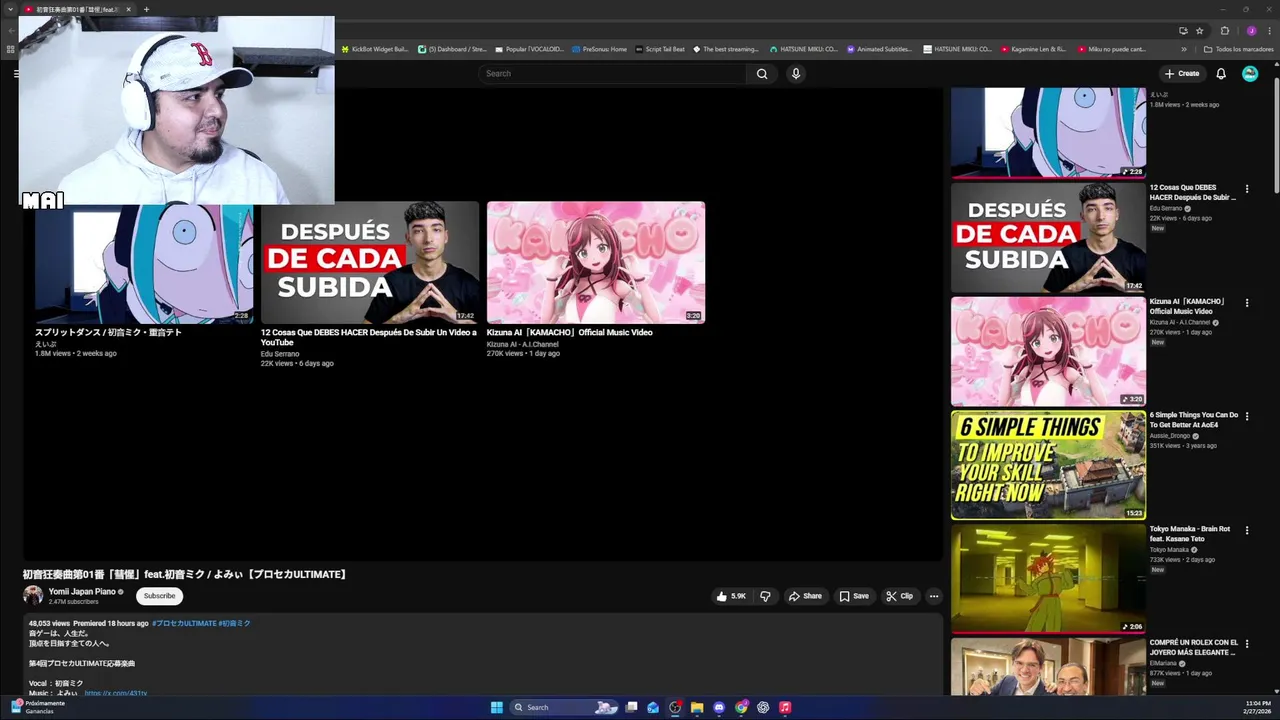The image size is (1280, 720).
Task: Open sidebar DESPUÉS DE CADA SUBIDA thumbnail
Action: pos(1048,238)
